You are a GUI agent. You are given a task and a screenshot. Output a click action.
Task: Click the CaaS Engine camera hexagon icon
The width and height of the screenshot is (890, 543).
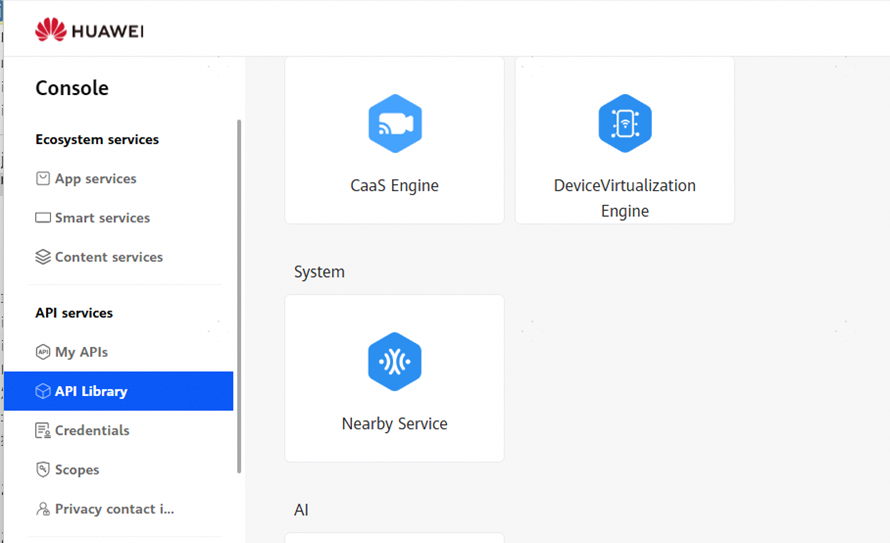point(394,123)
